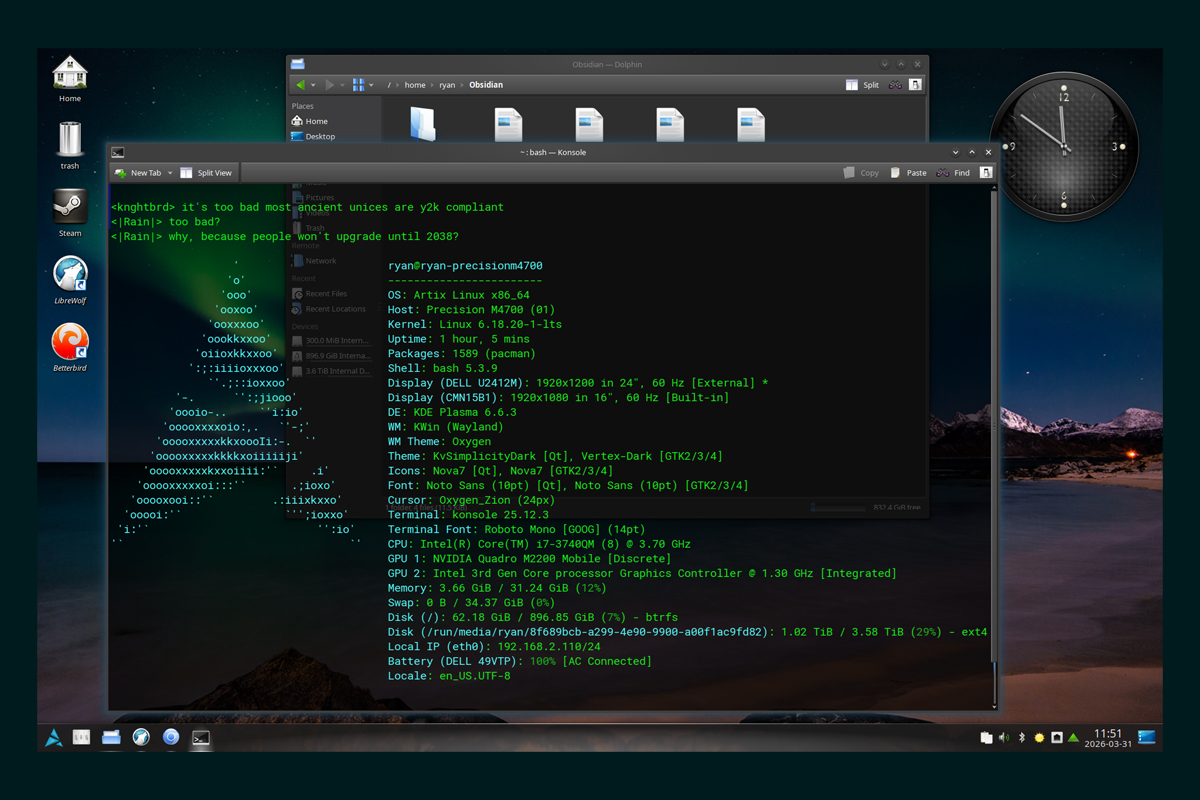Toggle Split View in Konsole
This screenshot has height=800, width=1200.
[206, 173]
